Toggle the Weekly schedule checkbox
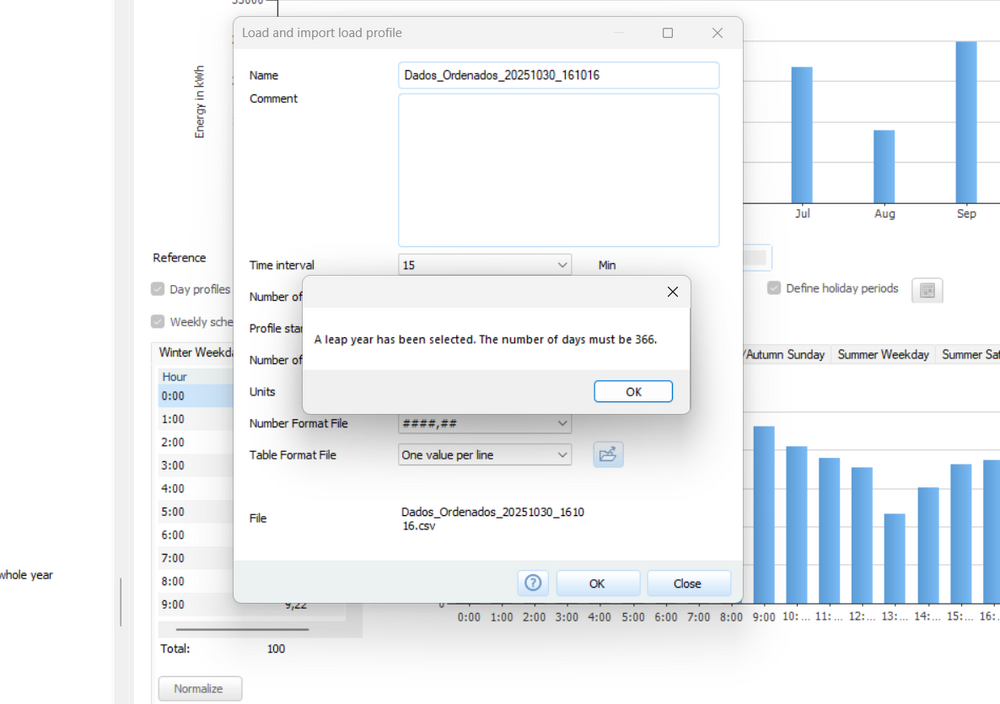The width and height of the screenshot is (1000, 704). tap(158, 322)
